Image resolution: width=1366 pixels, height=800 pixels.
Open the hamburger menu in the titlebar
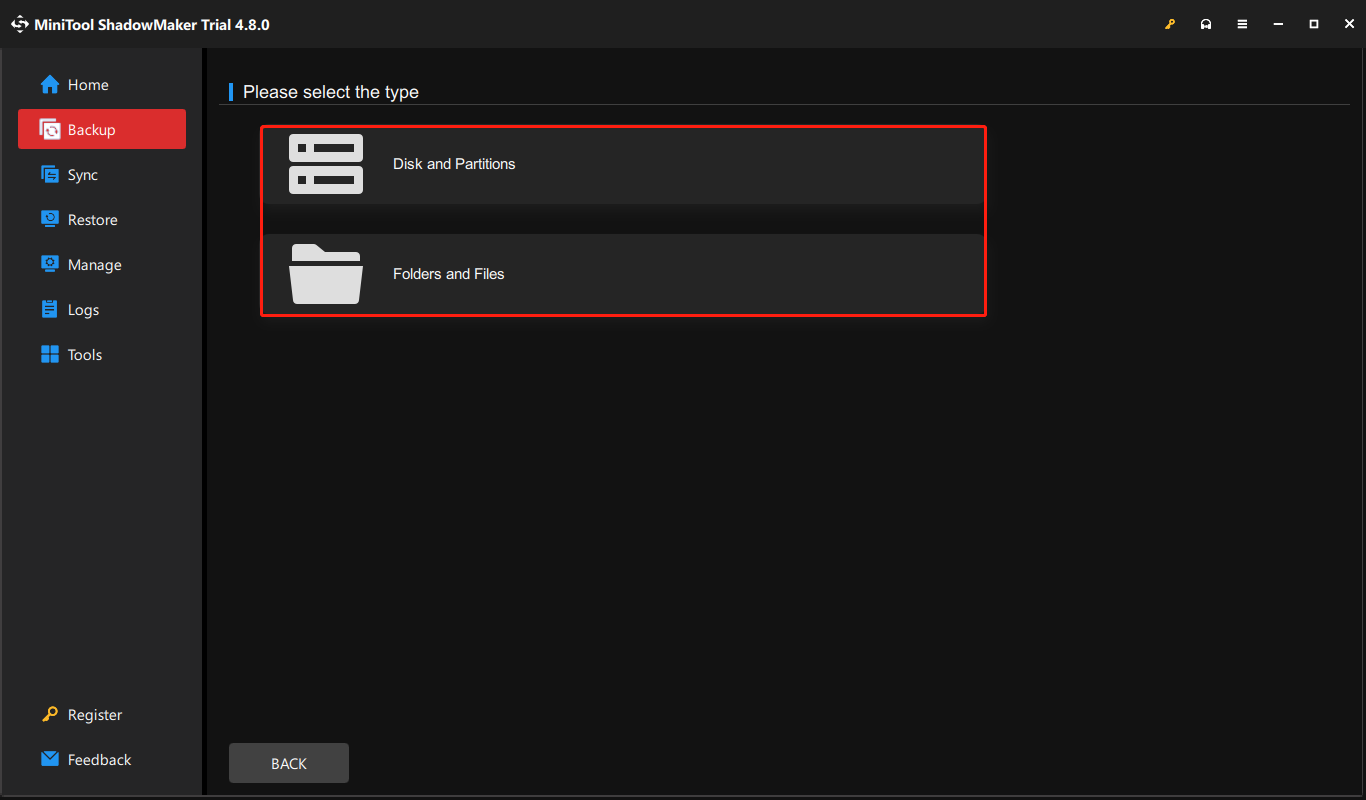point(1242,23)
